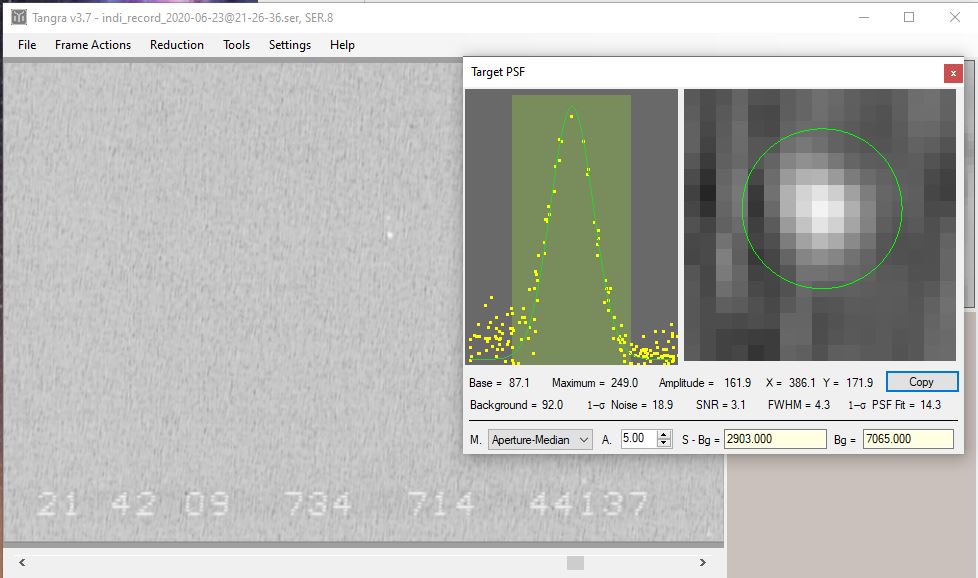
Task: Click the horizontal scrollbar thumb
Action: 575,563
